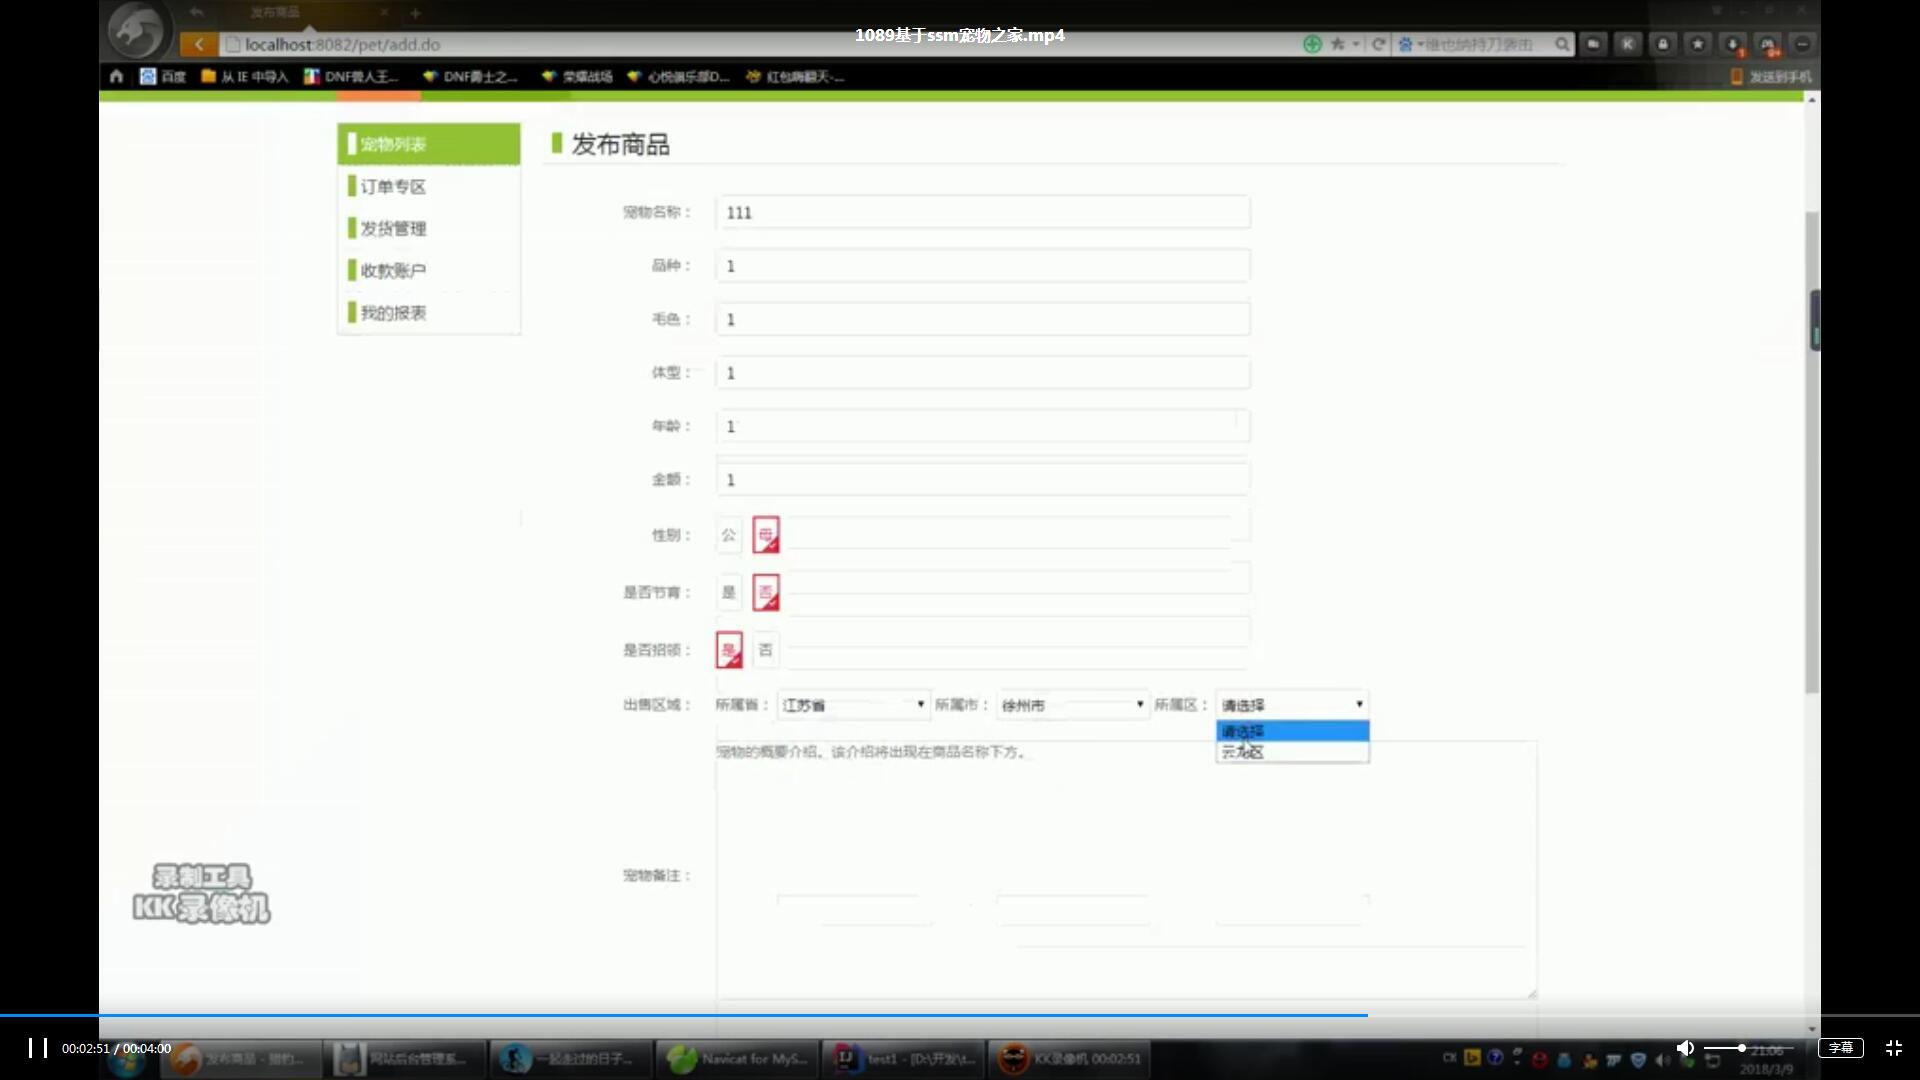Viewport: 1920px width, 1080px height.
Task: Seek along the video progress bar
Action: click(960, 1015)
